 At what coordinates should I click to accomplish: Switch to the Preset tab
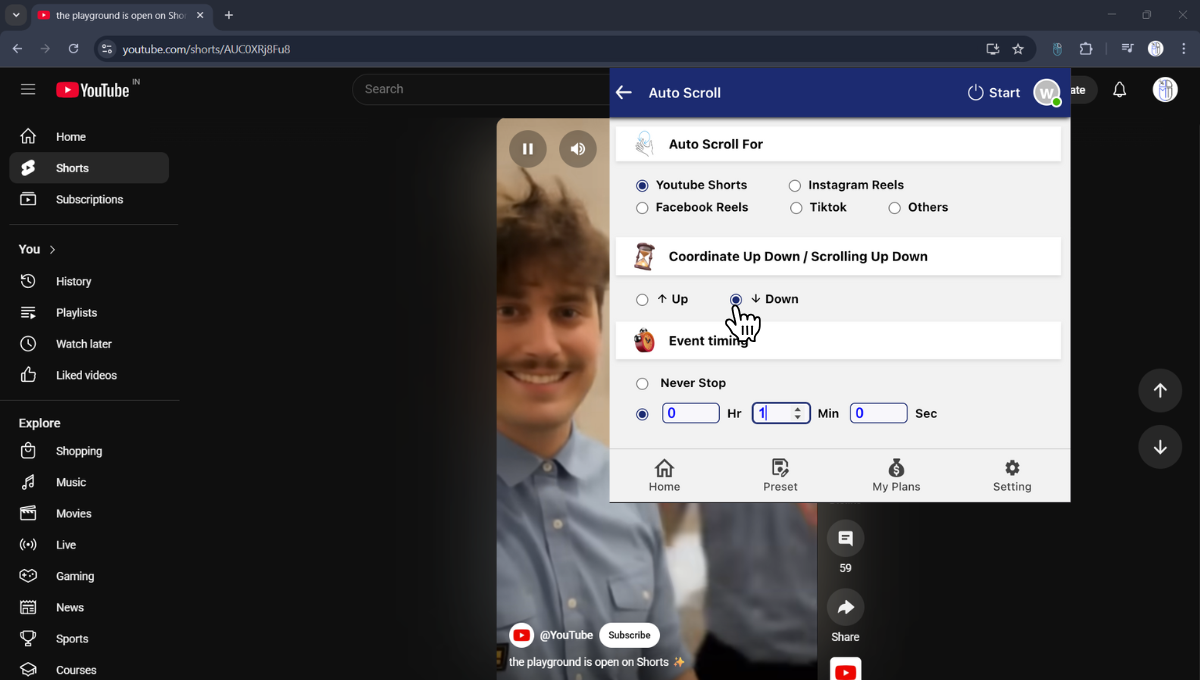click(x=780, y=475)
